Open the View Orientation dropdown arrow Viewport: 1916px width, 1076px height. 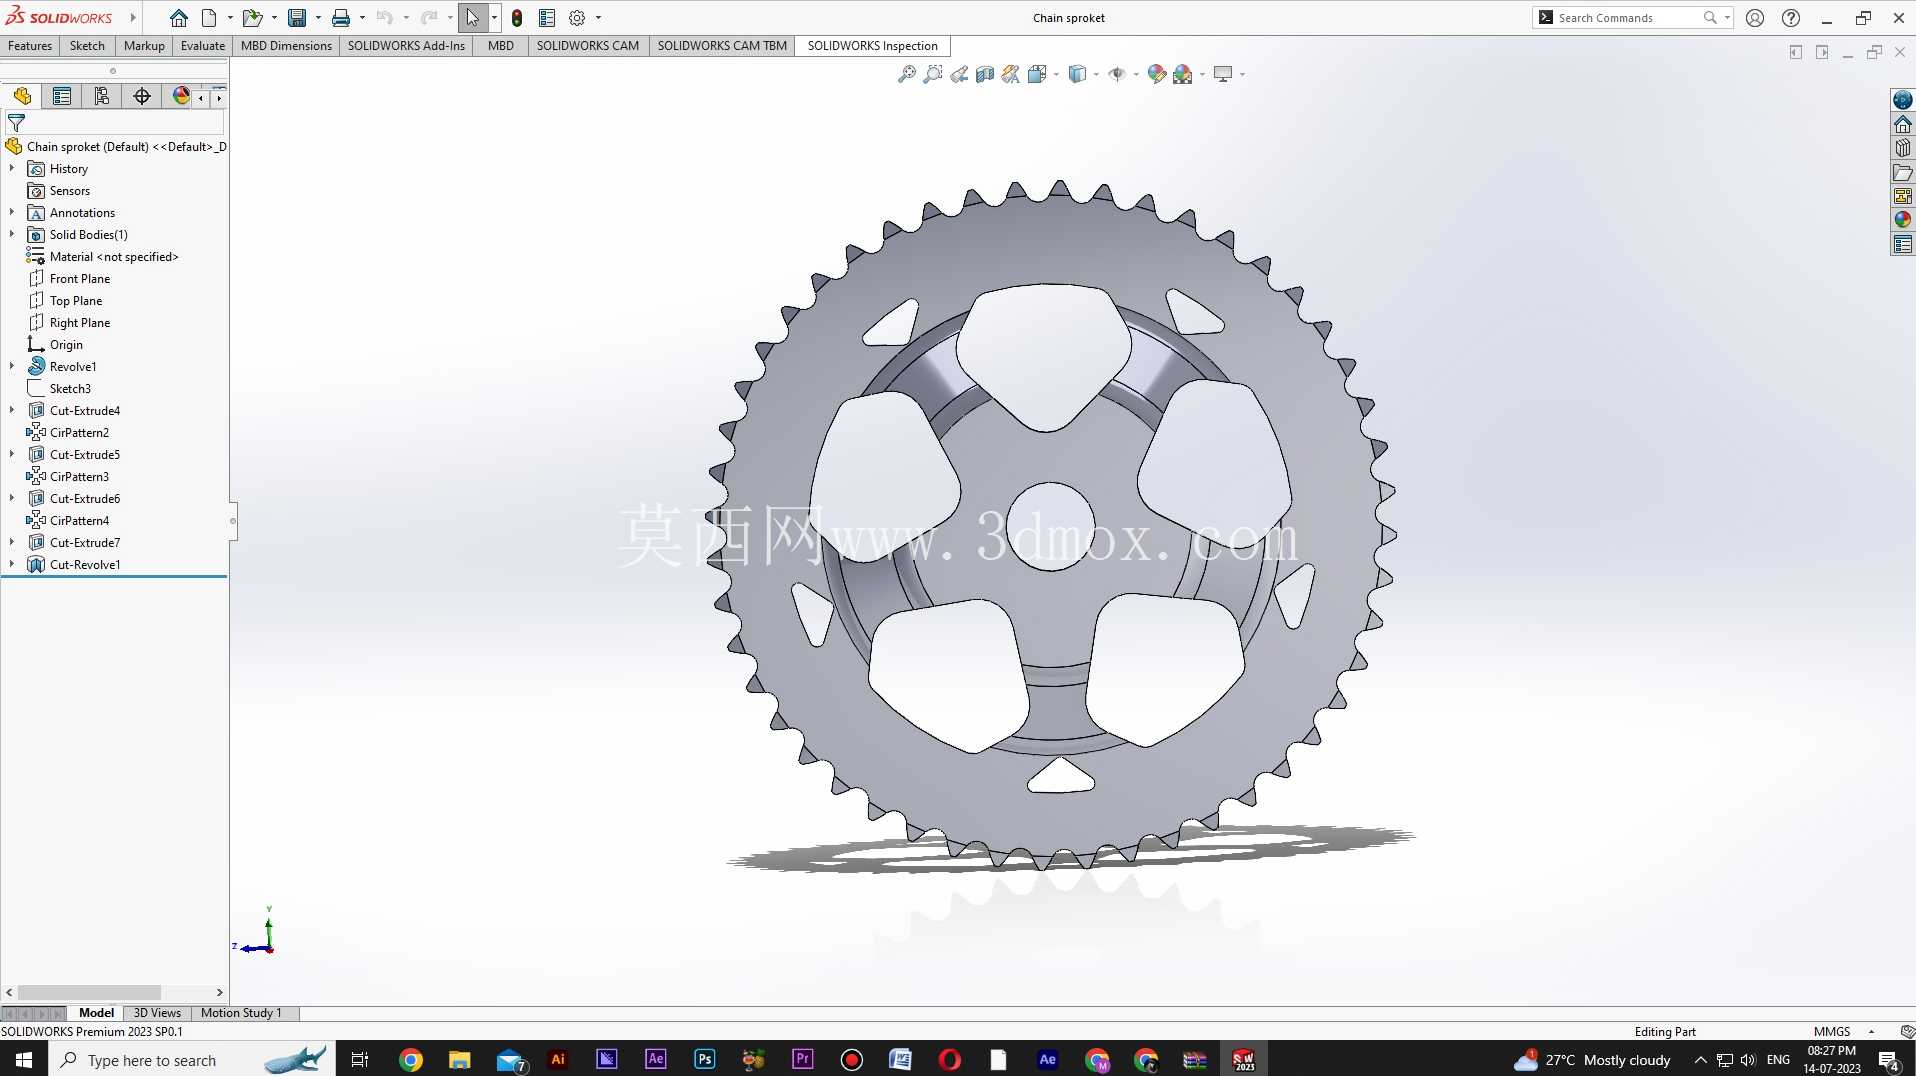[x=1056, y=74]
